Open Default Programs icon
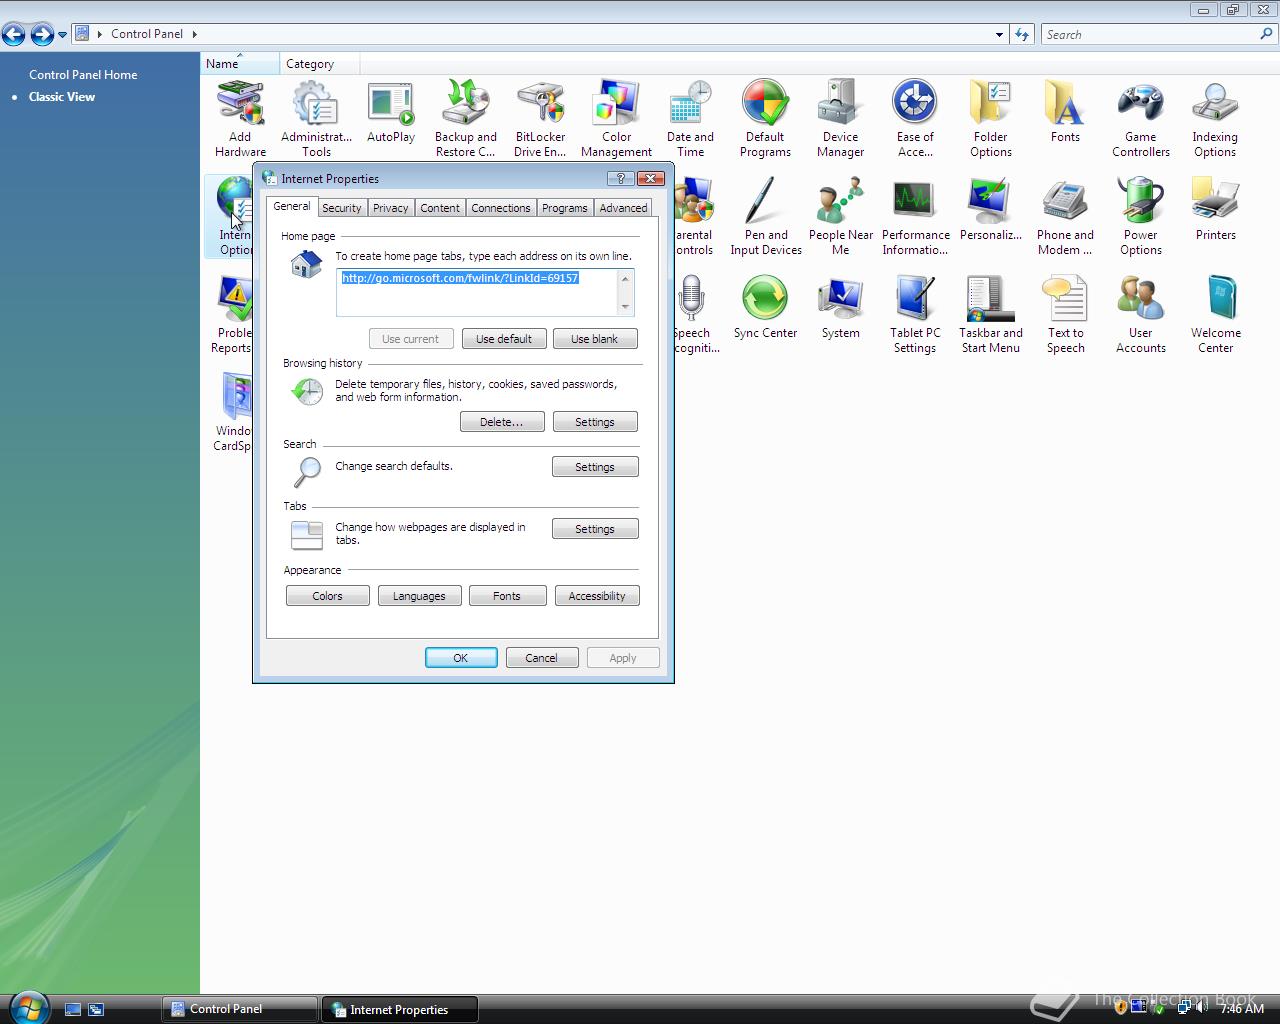Viewport: 1280px width, 1024px height. pos(765,118)
